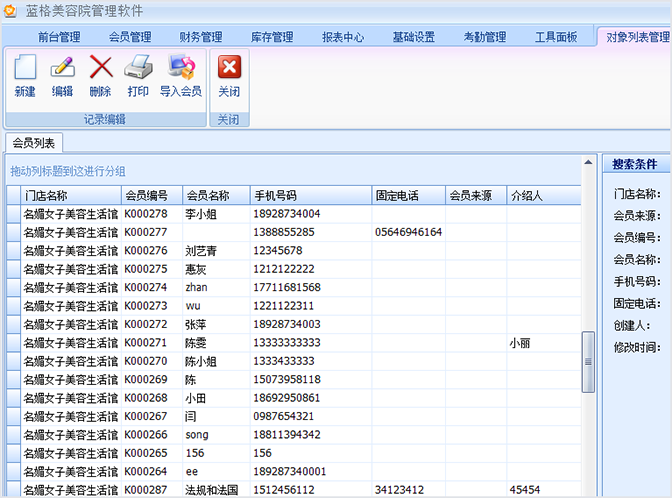Select the 财务管理 ribbon tab
Image resolution: width=672 pixels, height=498 pixels.
pyautogui.click(x=201, y=38)
